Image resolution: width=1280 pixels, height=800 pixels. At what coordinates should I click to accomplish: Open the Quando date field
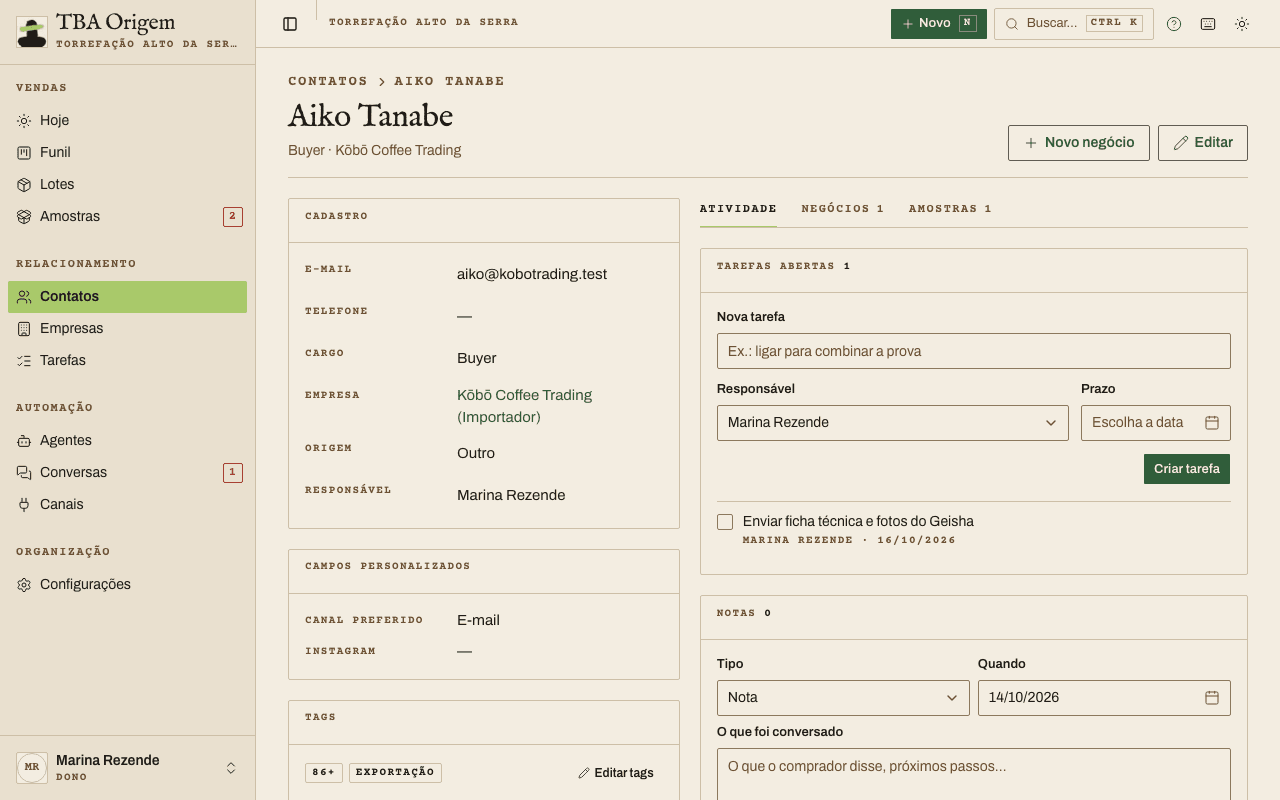pos(1104,698)
